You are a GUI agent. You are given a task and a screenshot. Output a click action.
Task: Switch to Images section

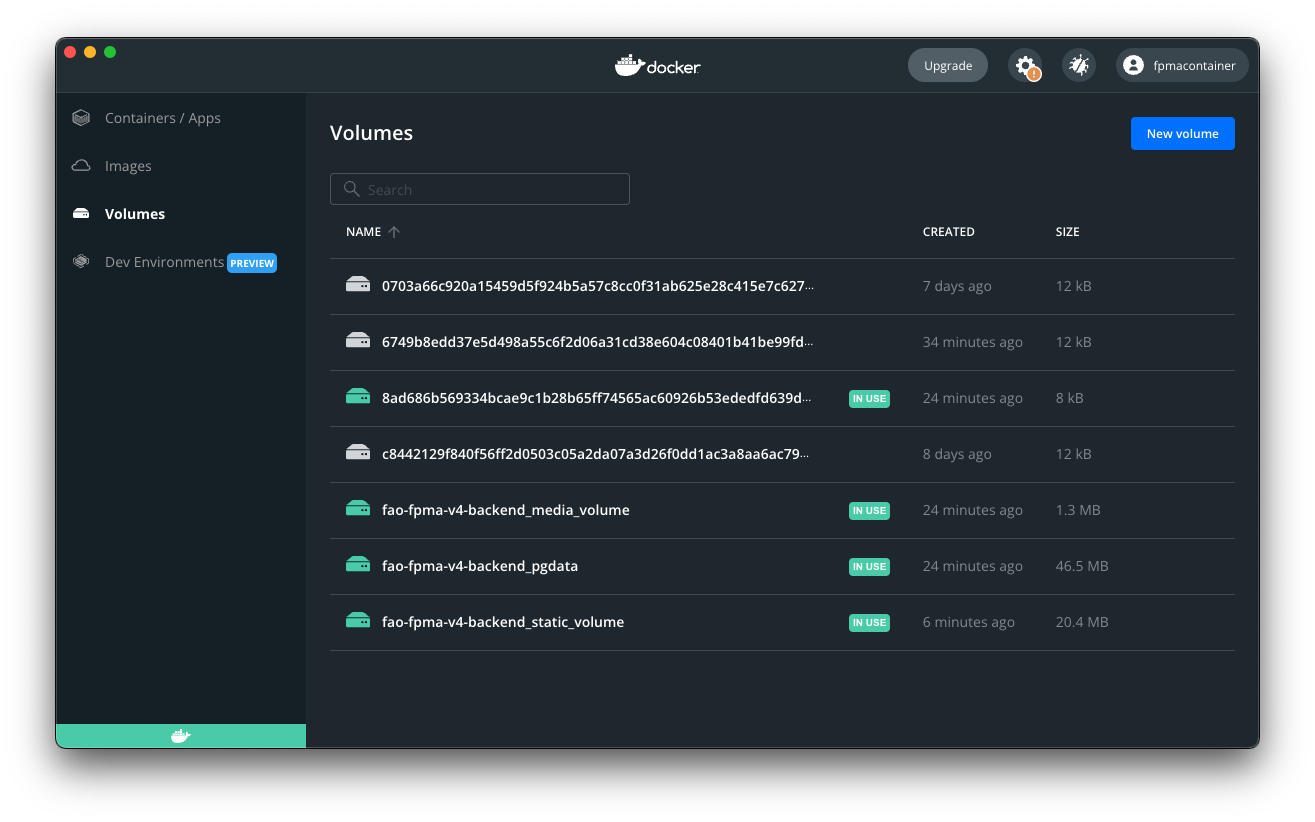tap(128, 166)
